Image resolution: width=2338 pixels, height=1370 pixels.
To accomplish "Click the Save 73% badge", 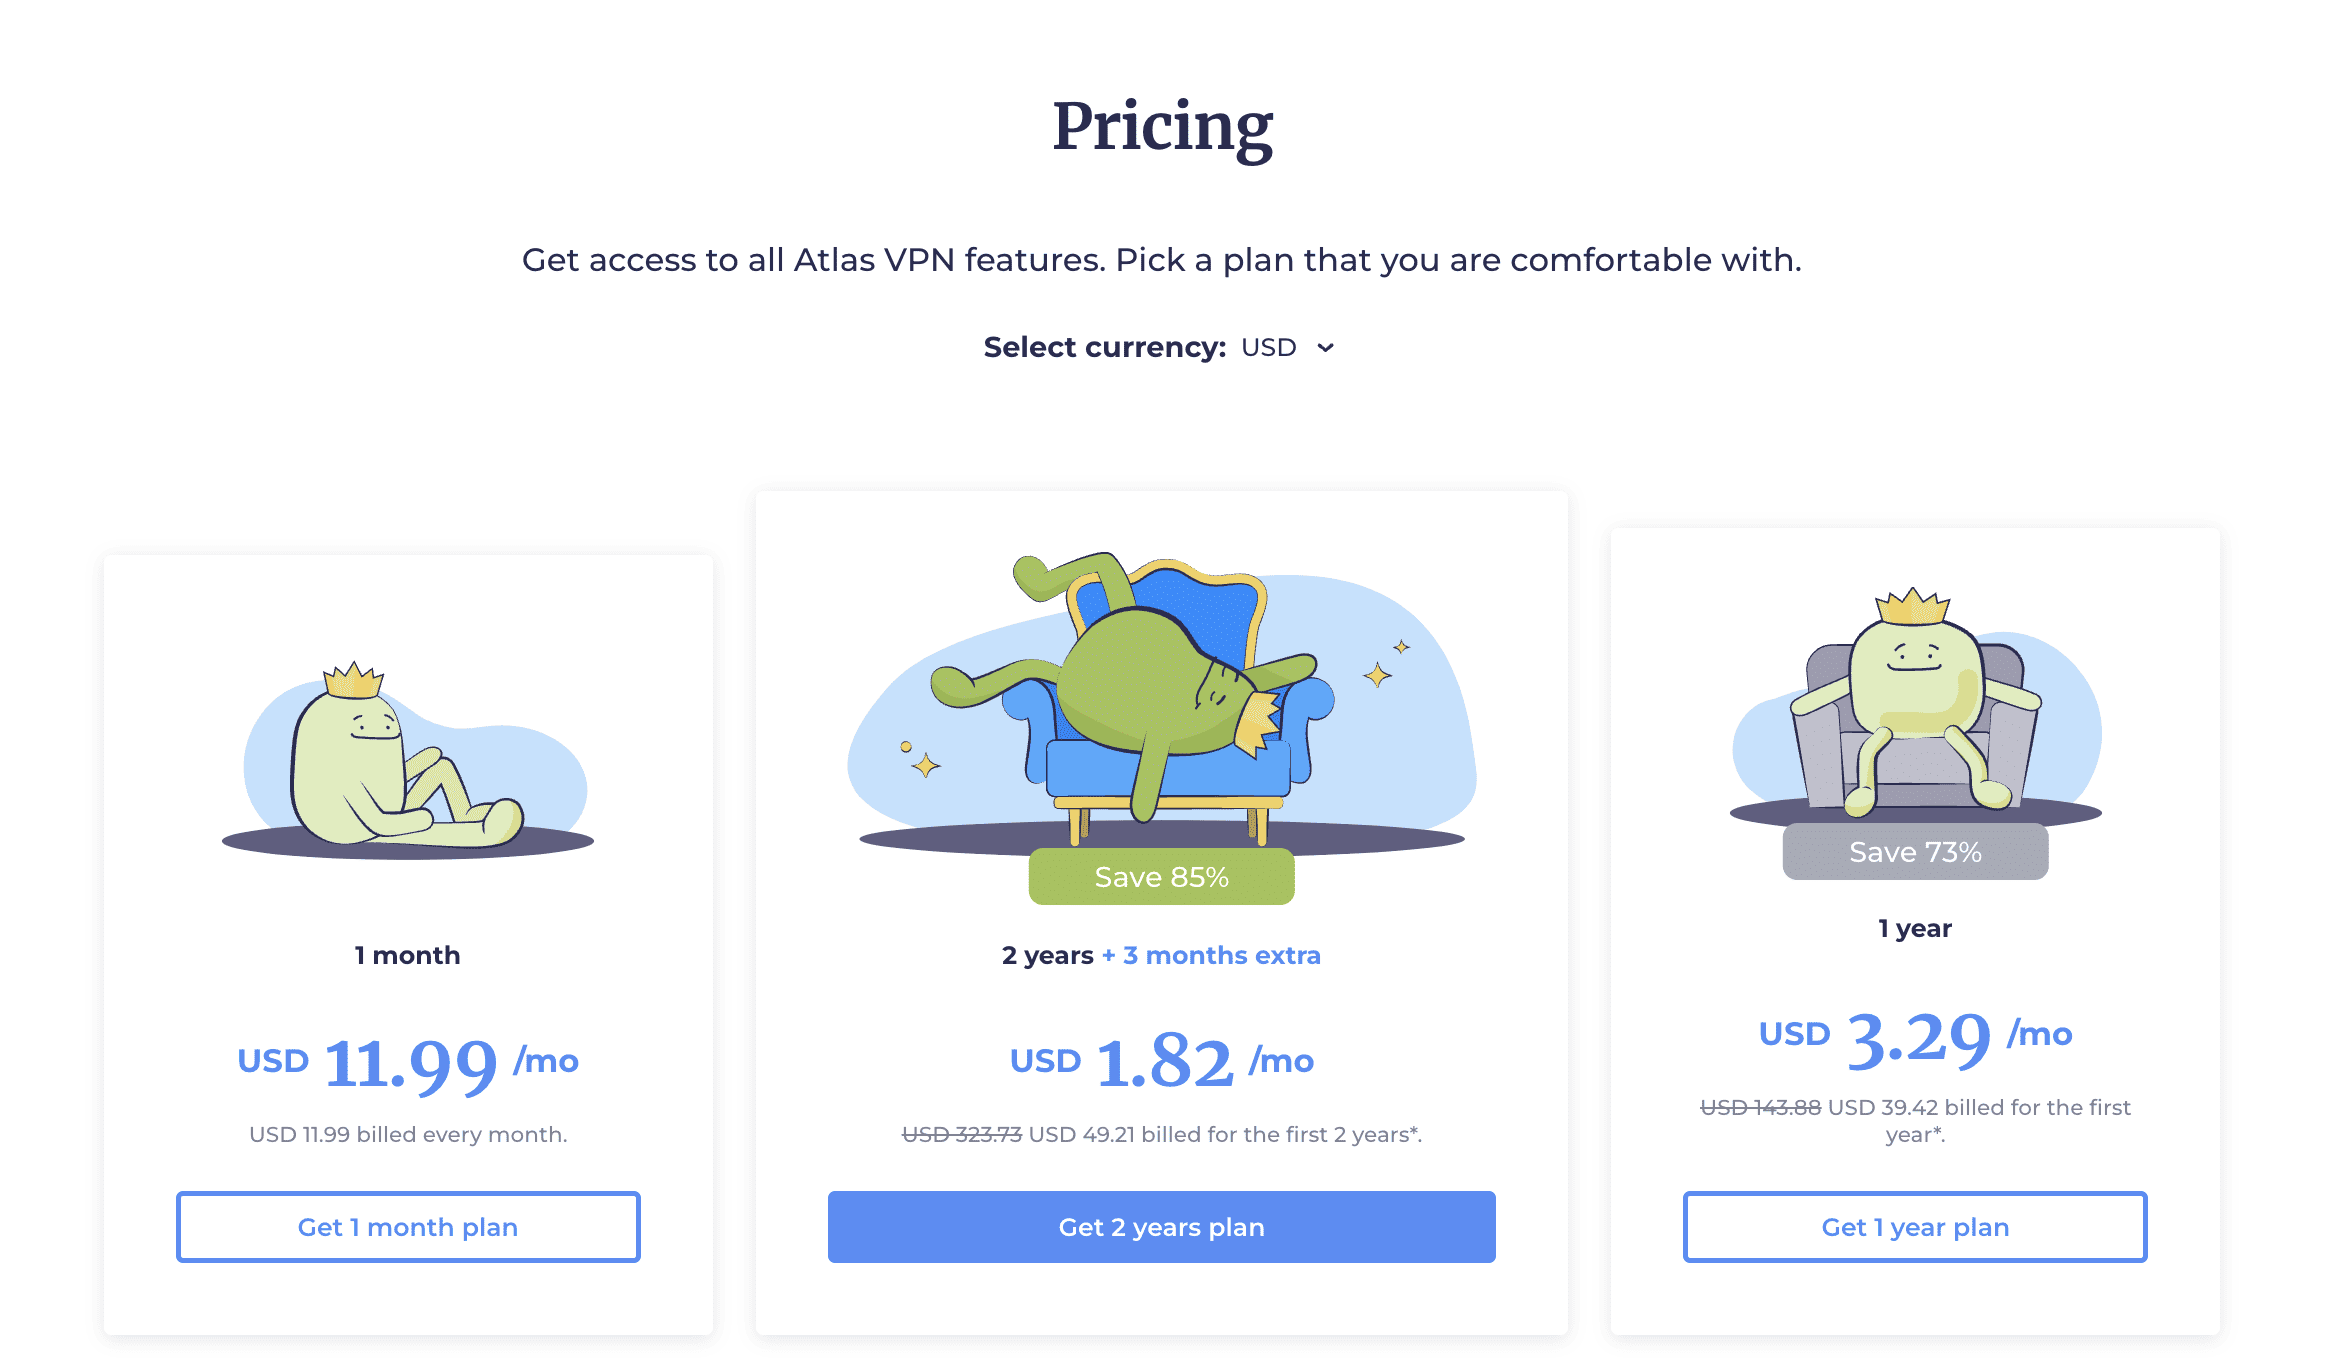I will [x=1914, y=851].
